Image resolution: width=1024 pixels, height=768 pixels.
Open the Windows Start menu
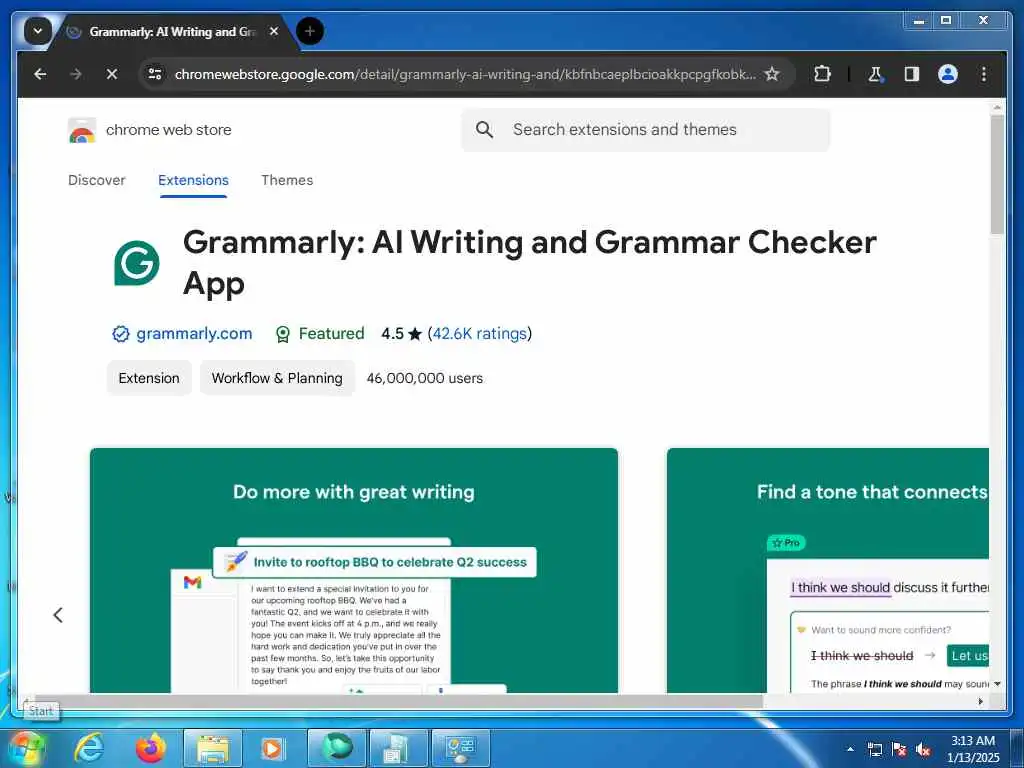click(25, 748)
